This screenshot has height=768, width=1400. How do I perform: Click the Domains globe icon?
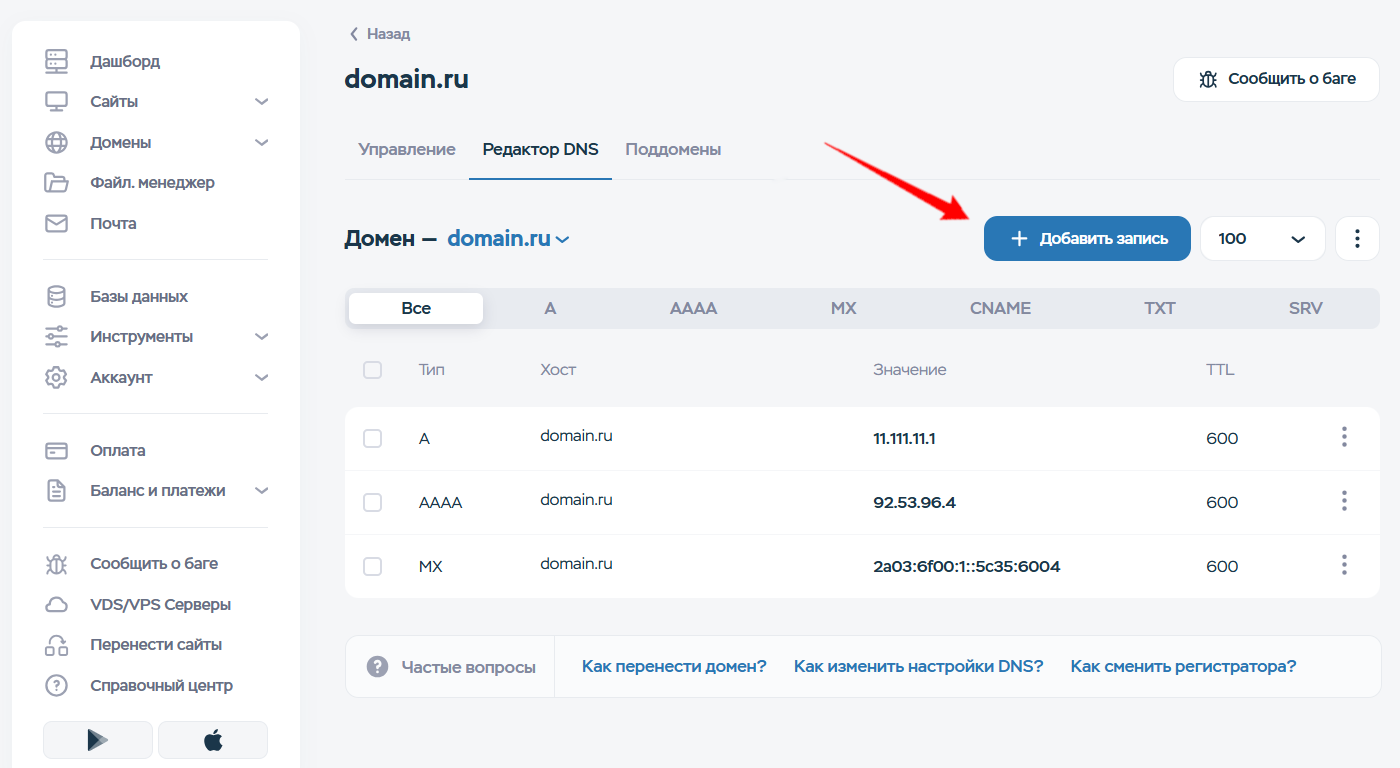click(x=57, y=143)
